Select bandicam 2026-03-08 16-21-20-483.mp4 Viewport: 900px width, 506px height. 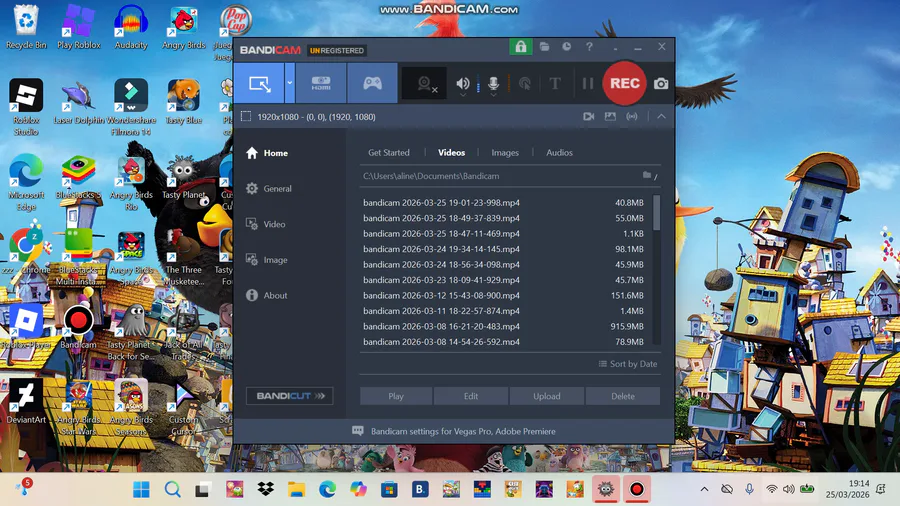pyautogui.click(x=504, y=326)
